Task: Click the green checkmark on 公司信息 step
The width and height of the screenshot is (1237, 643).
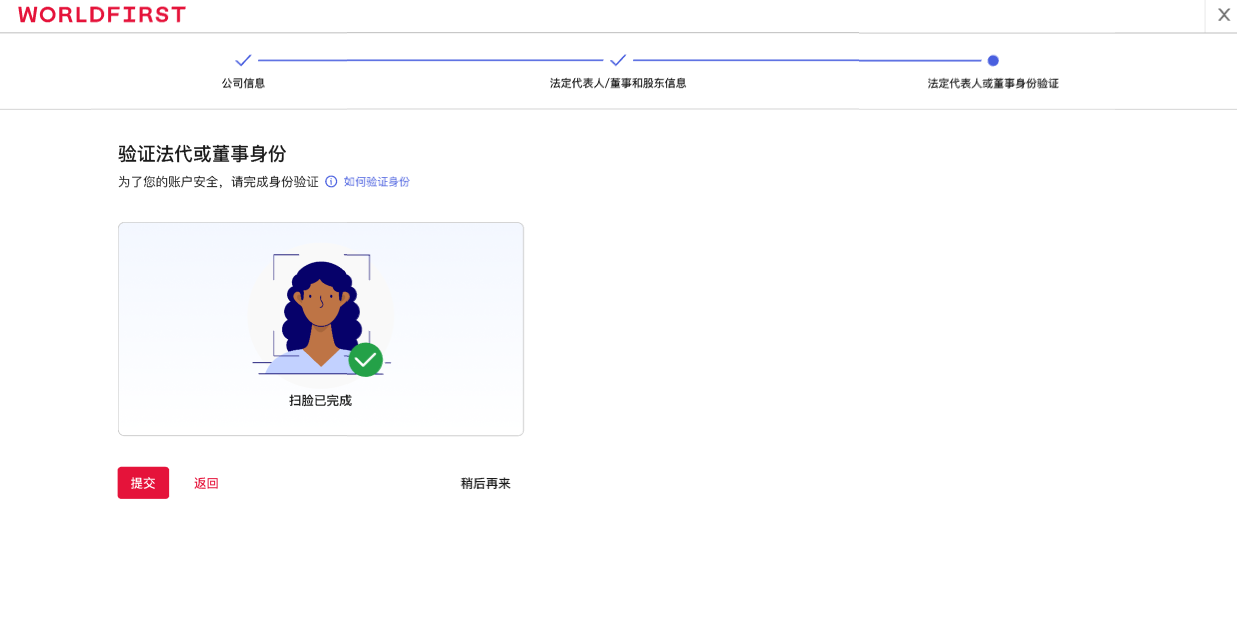Action: 243,60
